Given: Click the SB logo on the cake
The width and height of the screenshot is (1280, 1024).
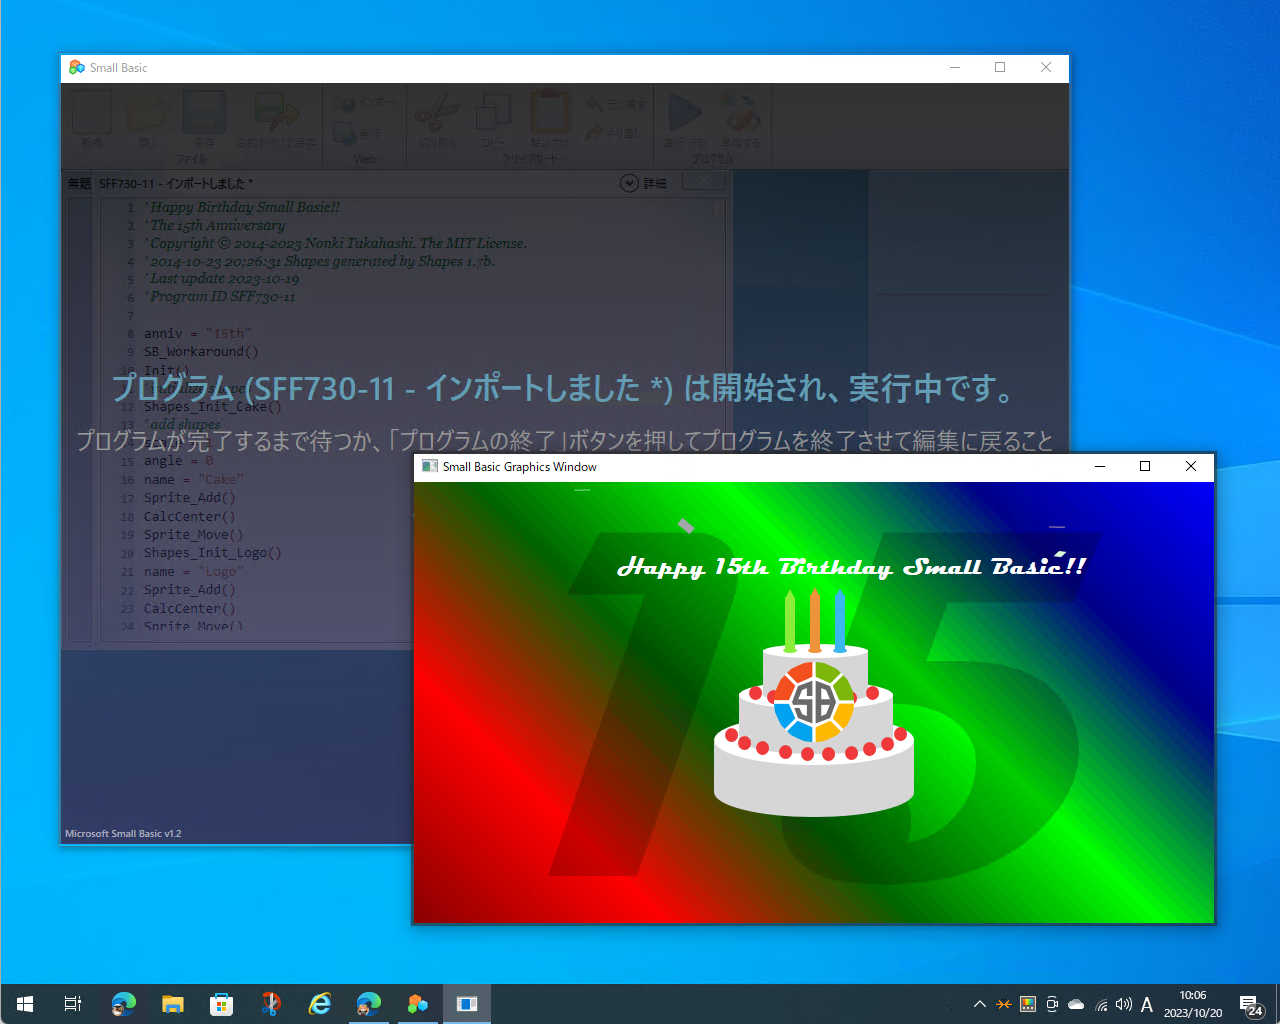Looking at the screenshot, I should pyautogui.click(x=814, y=702).
